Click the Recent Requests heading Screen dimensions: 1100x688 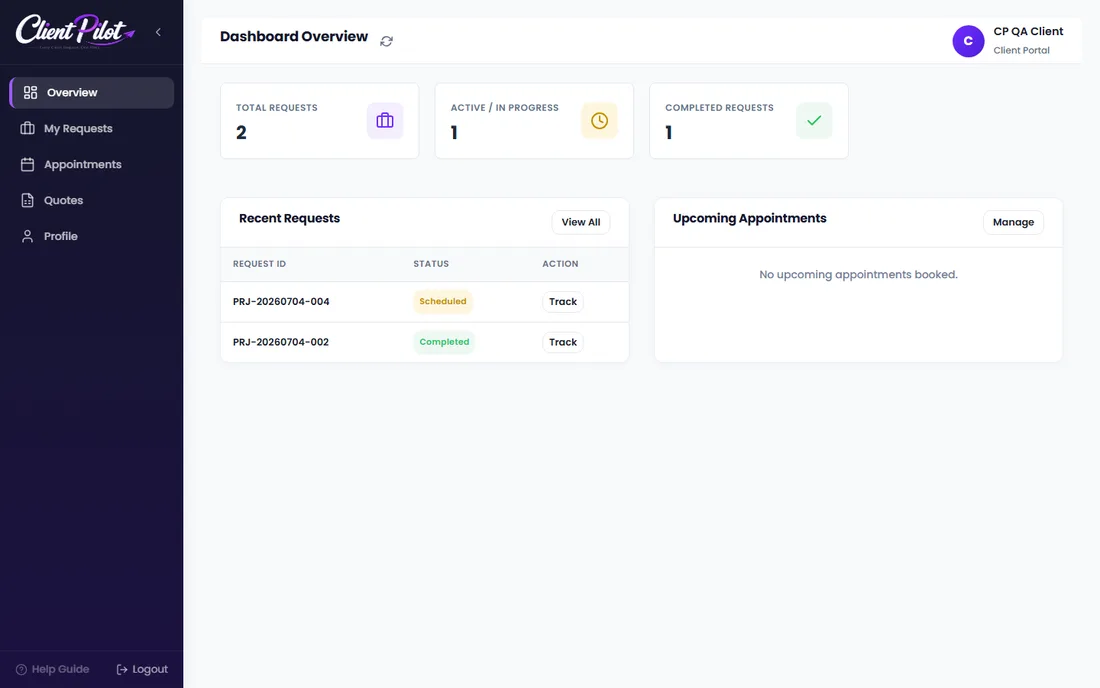click(289, 218)
